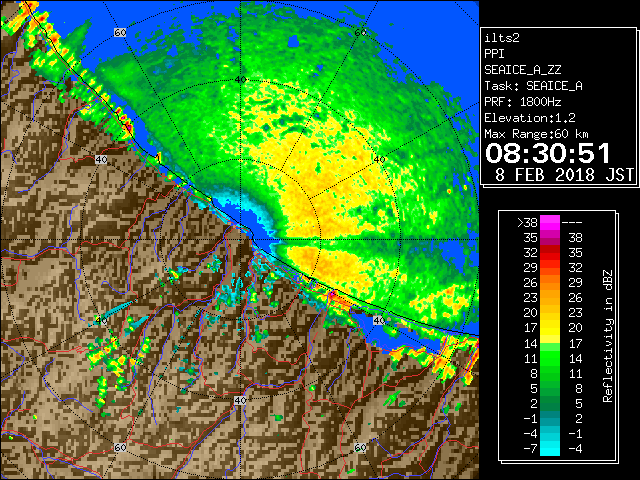Viewport: 640px width, 480px height.
Task: Select the 'Elevation:1.2' value
Action: click(530, 118)
